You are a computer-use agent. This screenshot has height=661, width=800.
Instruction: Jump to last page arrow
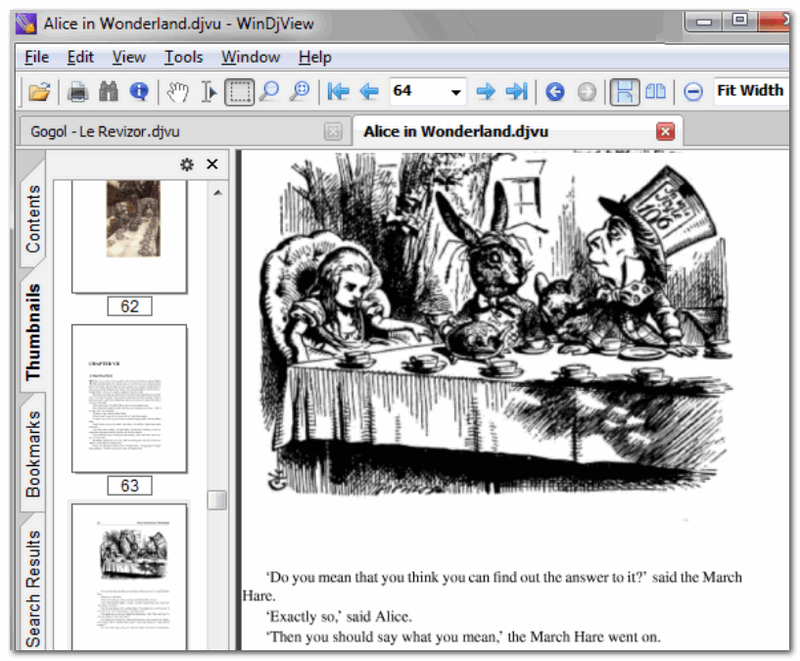pos(516,92)
